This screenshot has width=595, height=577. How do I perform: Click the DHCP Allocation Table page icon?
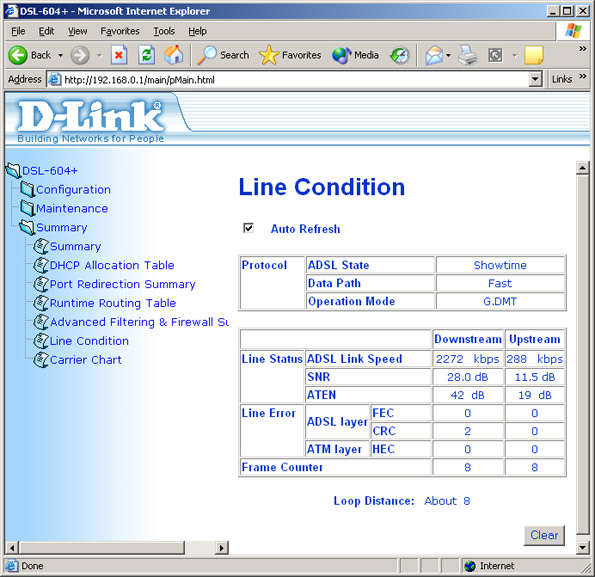pos(41,265)
